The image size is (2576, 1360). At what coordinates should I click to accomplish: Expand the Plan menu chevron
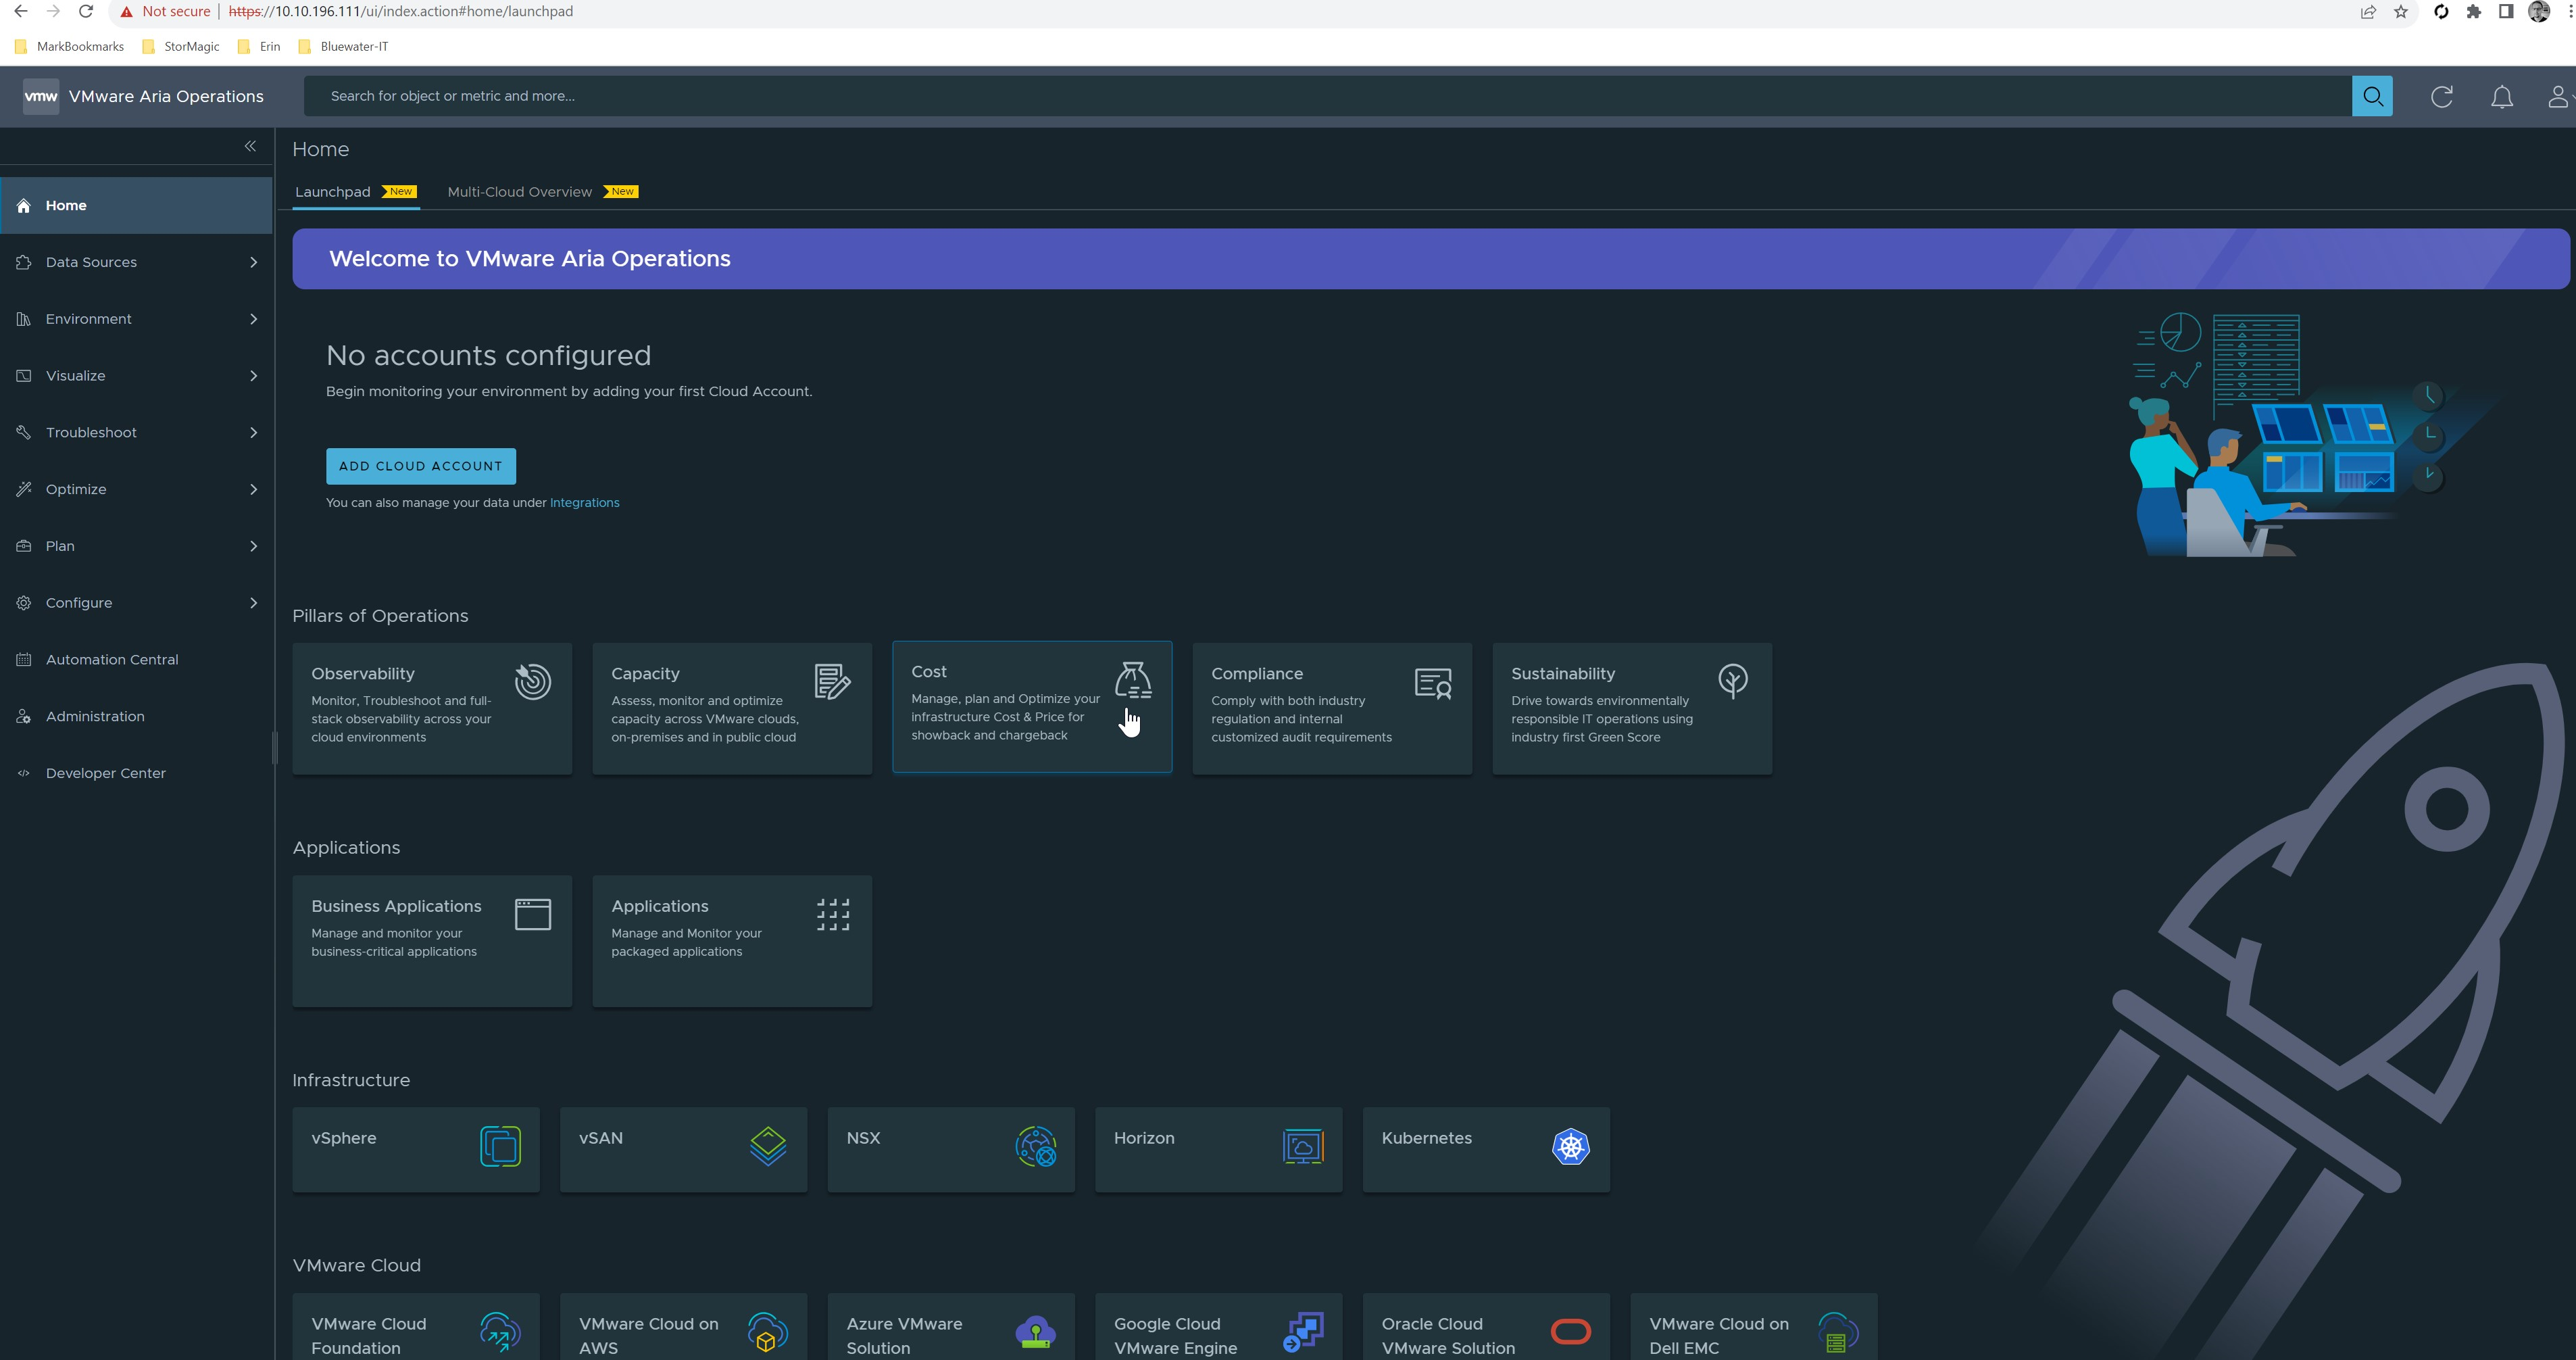tap(253, 546)
